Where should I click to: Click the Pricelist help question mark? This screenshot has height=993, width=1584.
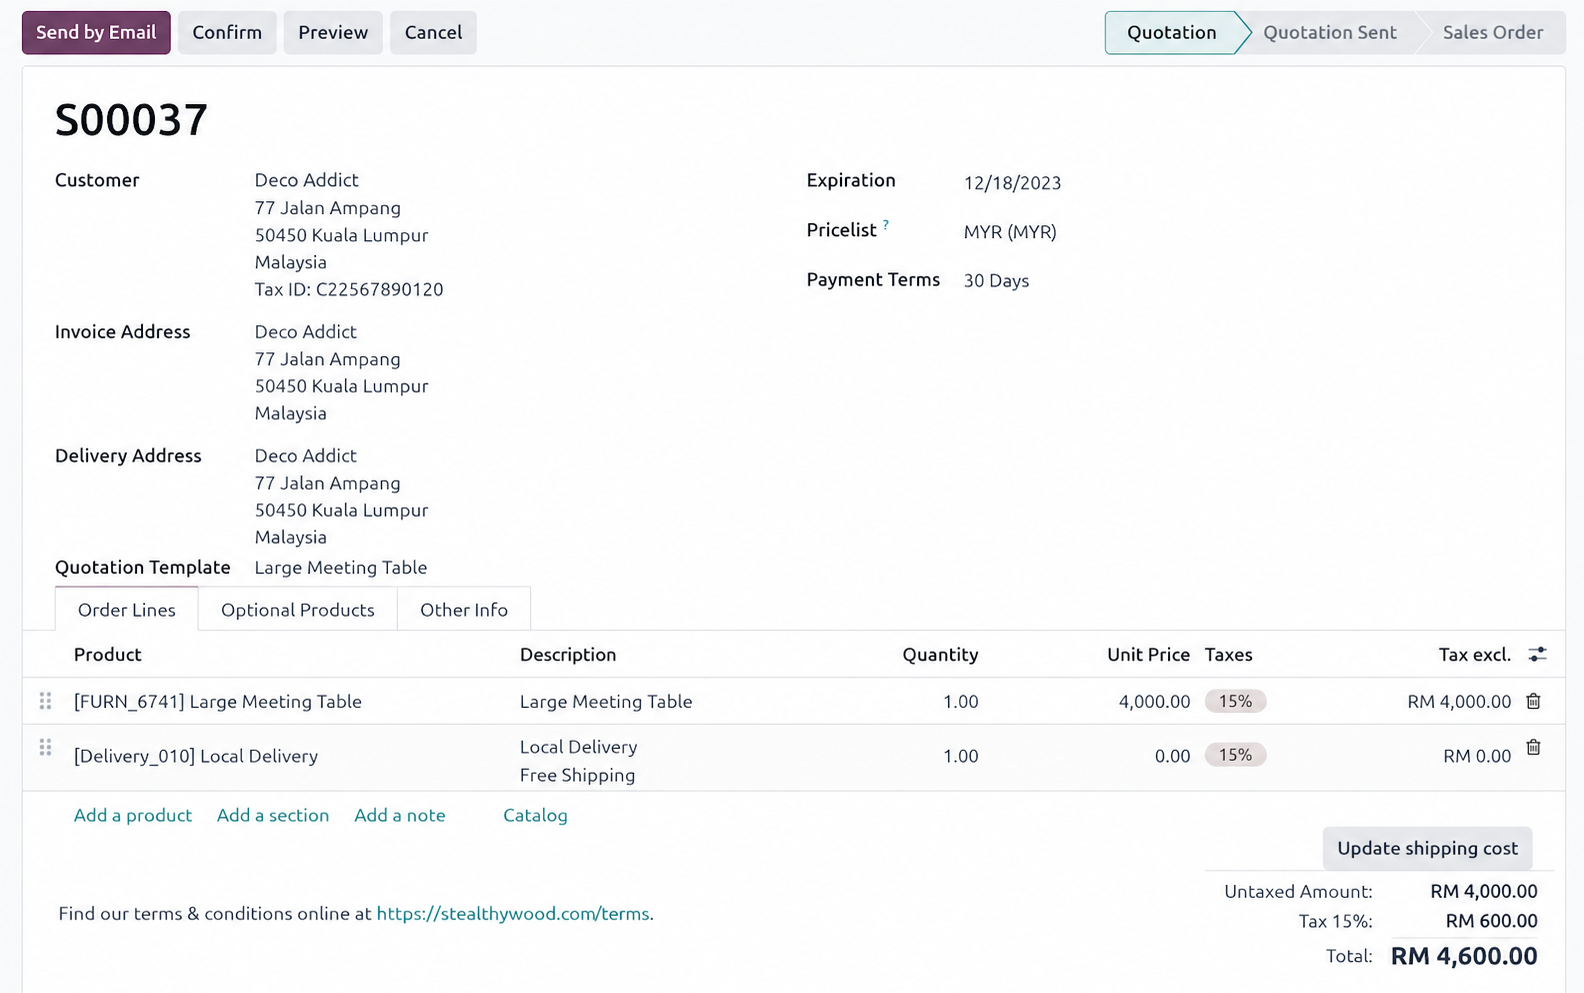point(885,225)
